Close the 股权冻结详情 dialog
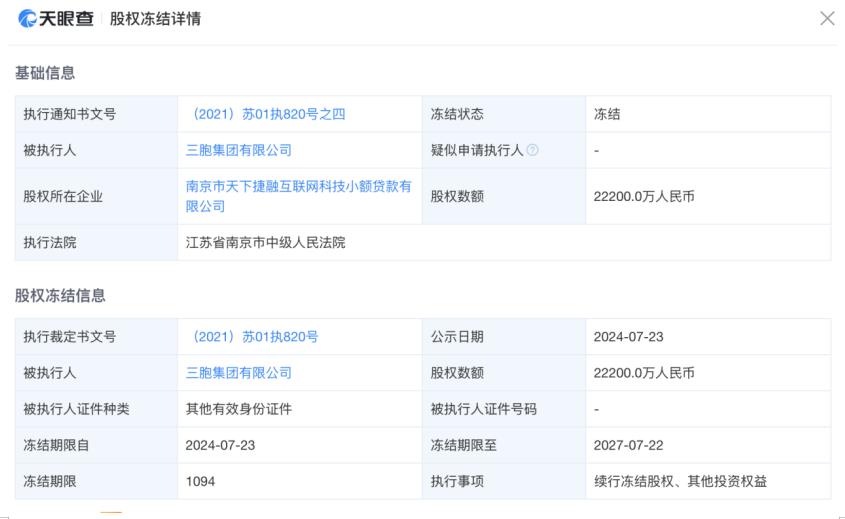The image size is (845, 519). [827, 18]
